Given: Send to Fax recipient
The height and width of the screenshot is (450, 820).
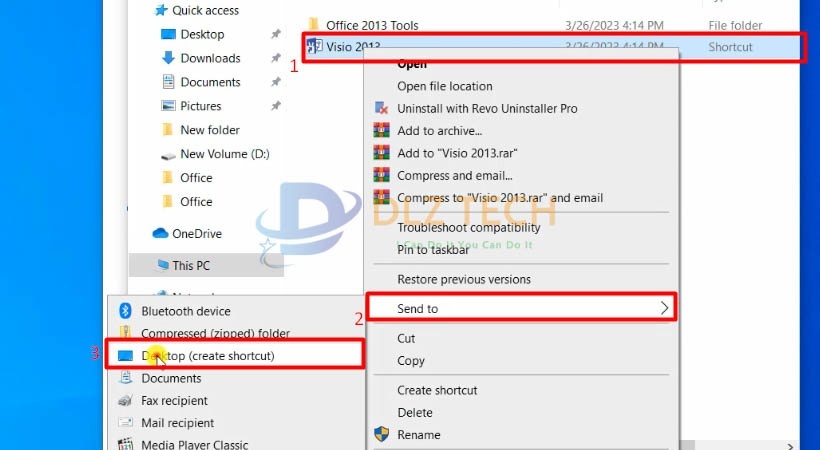Looking at the screenshot, I should (174, 401).
